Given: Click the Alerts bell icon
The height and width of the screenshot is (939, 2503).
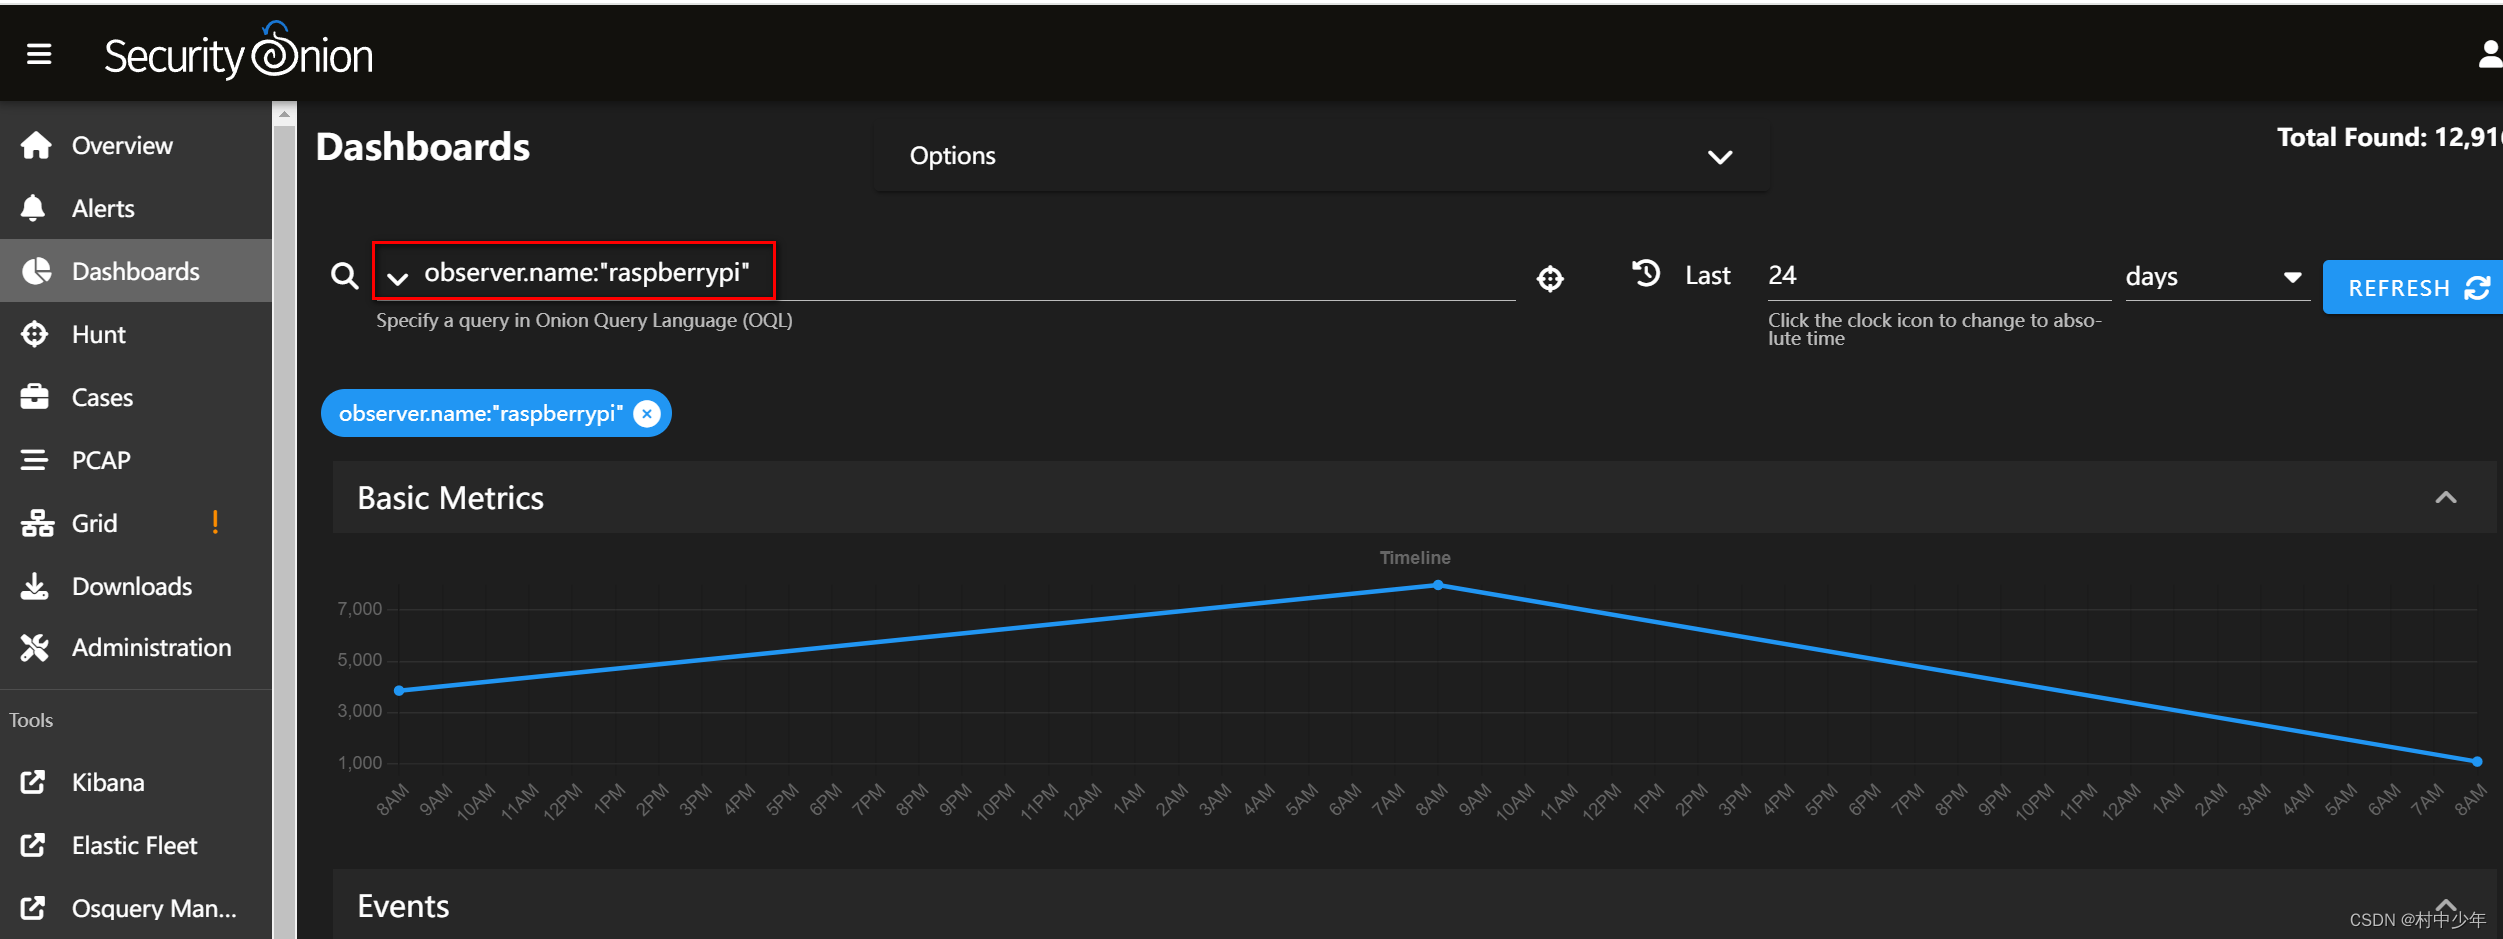Looking at the screenshot, I should (x=33, y=208).
